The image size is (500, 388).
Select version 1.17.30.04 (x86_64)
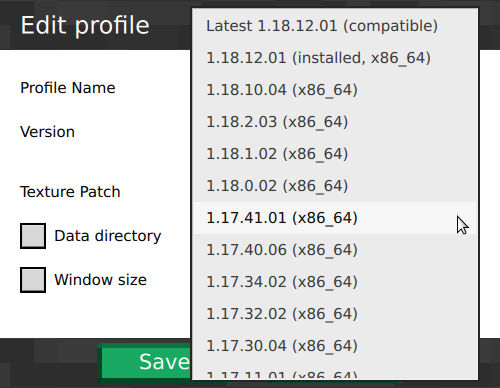pos(335,346)
